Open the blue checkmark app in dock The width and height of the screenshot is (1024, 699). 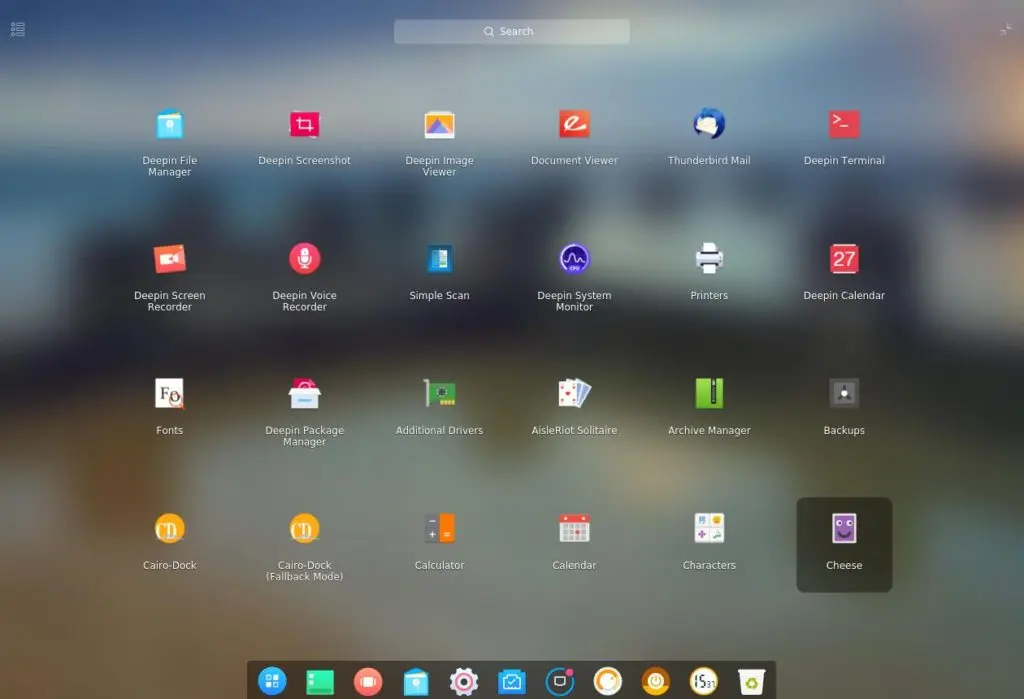[512, 682]
